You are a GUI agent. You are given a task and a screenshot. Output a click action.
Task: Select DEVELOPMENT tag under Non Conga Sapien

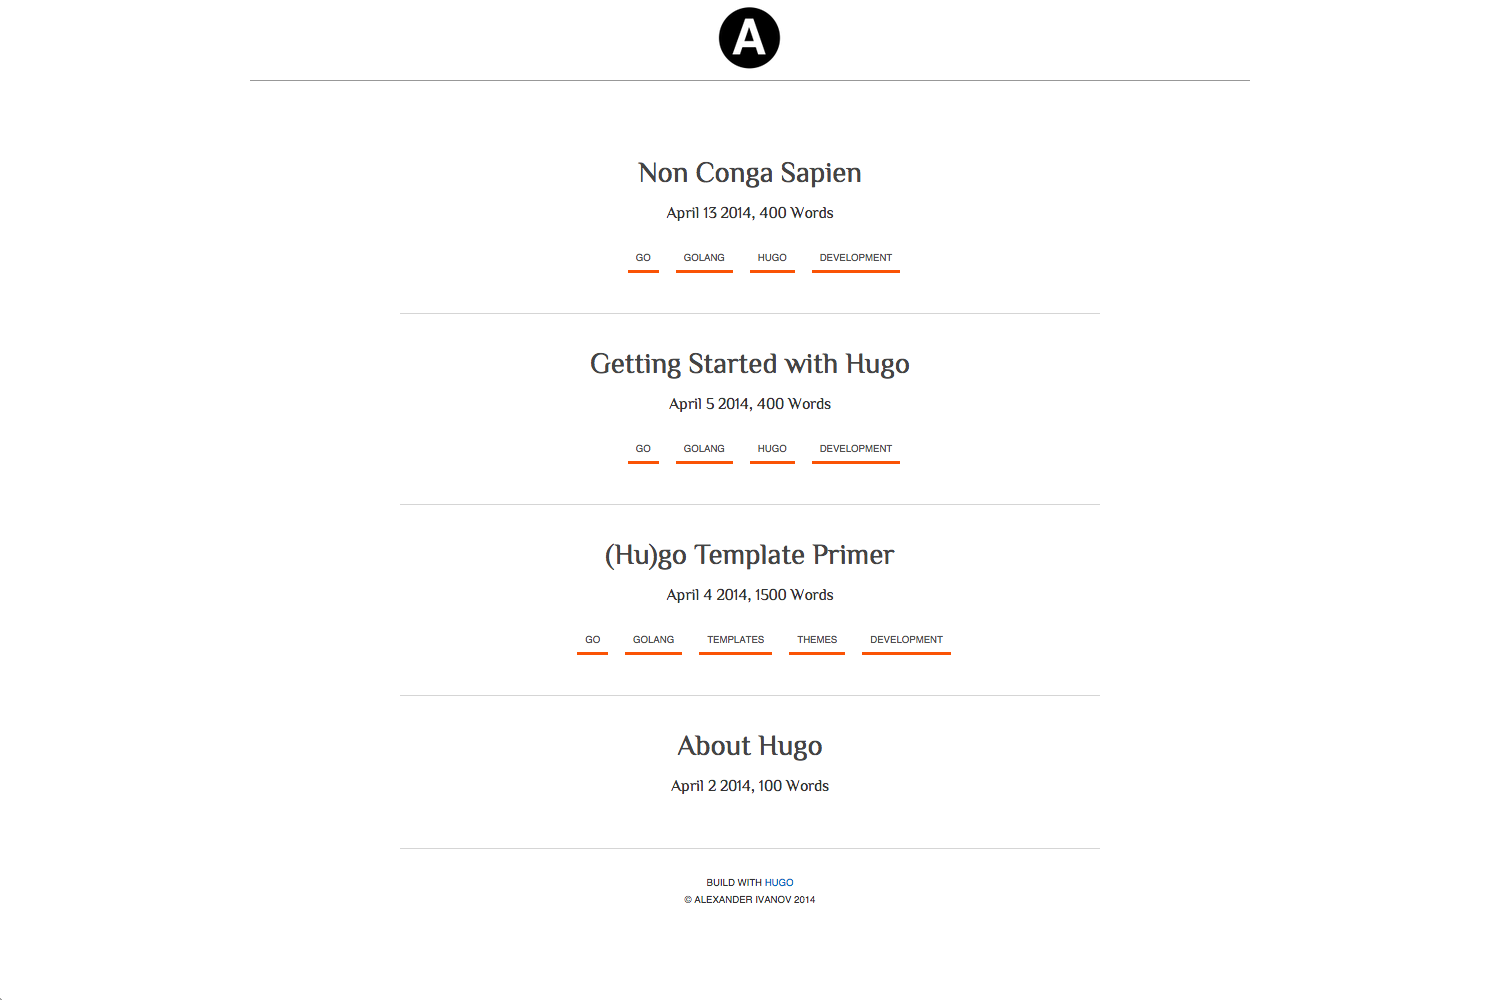tap(855, 258)
